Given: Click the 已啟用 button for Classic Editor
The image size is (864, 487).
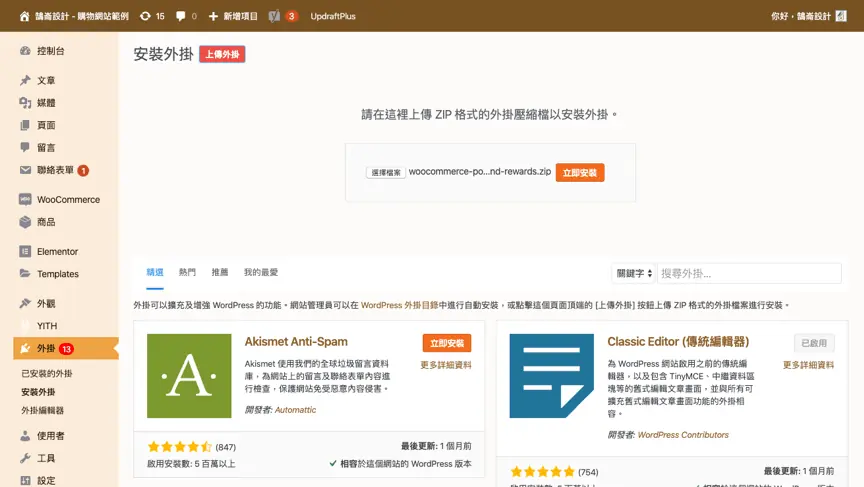Looking at the screenshot, I should pyautogui.click(x=814, y=343).
